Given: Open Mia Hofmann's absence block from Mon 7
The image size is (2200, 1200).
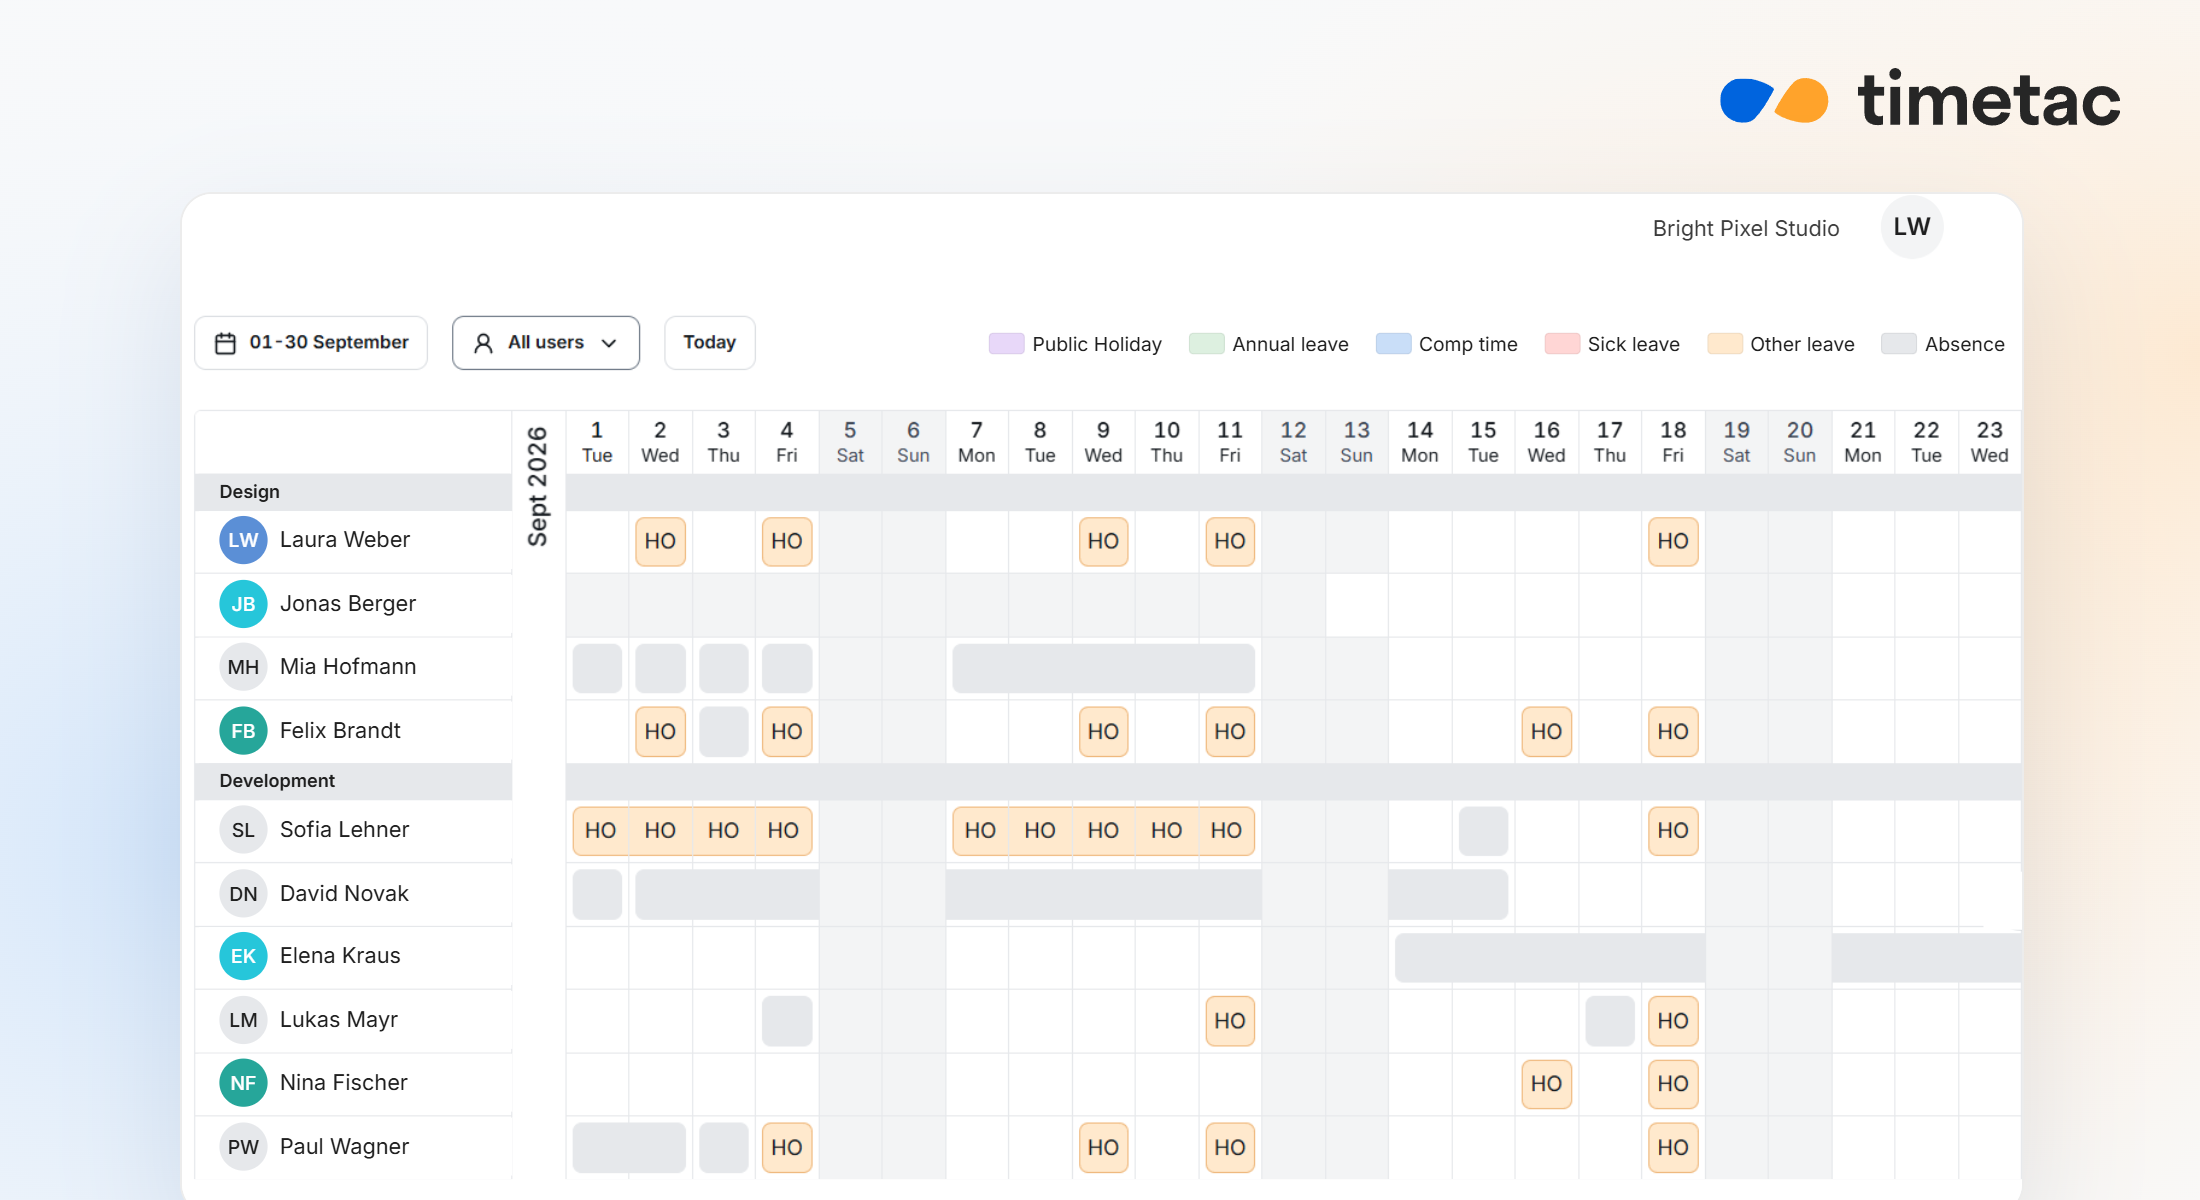Looking at the screenshot, I should [1103, 668].
